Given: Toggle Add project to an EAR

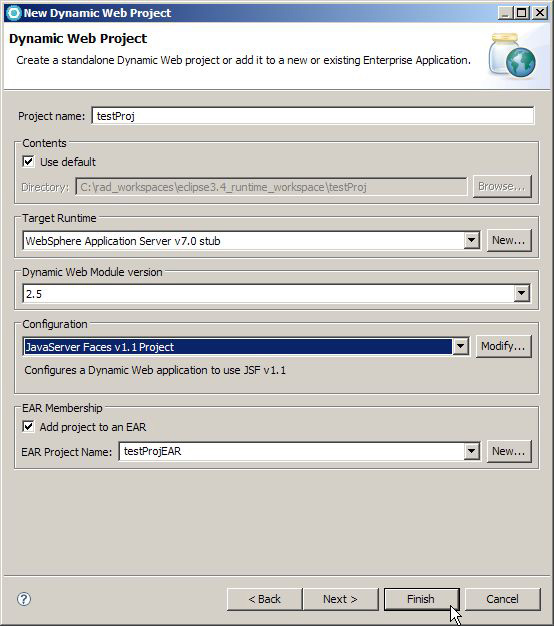Looking at the screenshot, I should click(28, 427).
